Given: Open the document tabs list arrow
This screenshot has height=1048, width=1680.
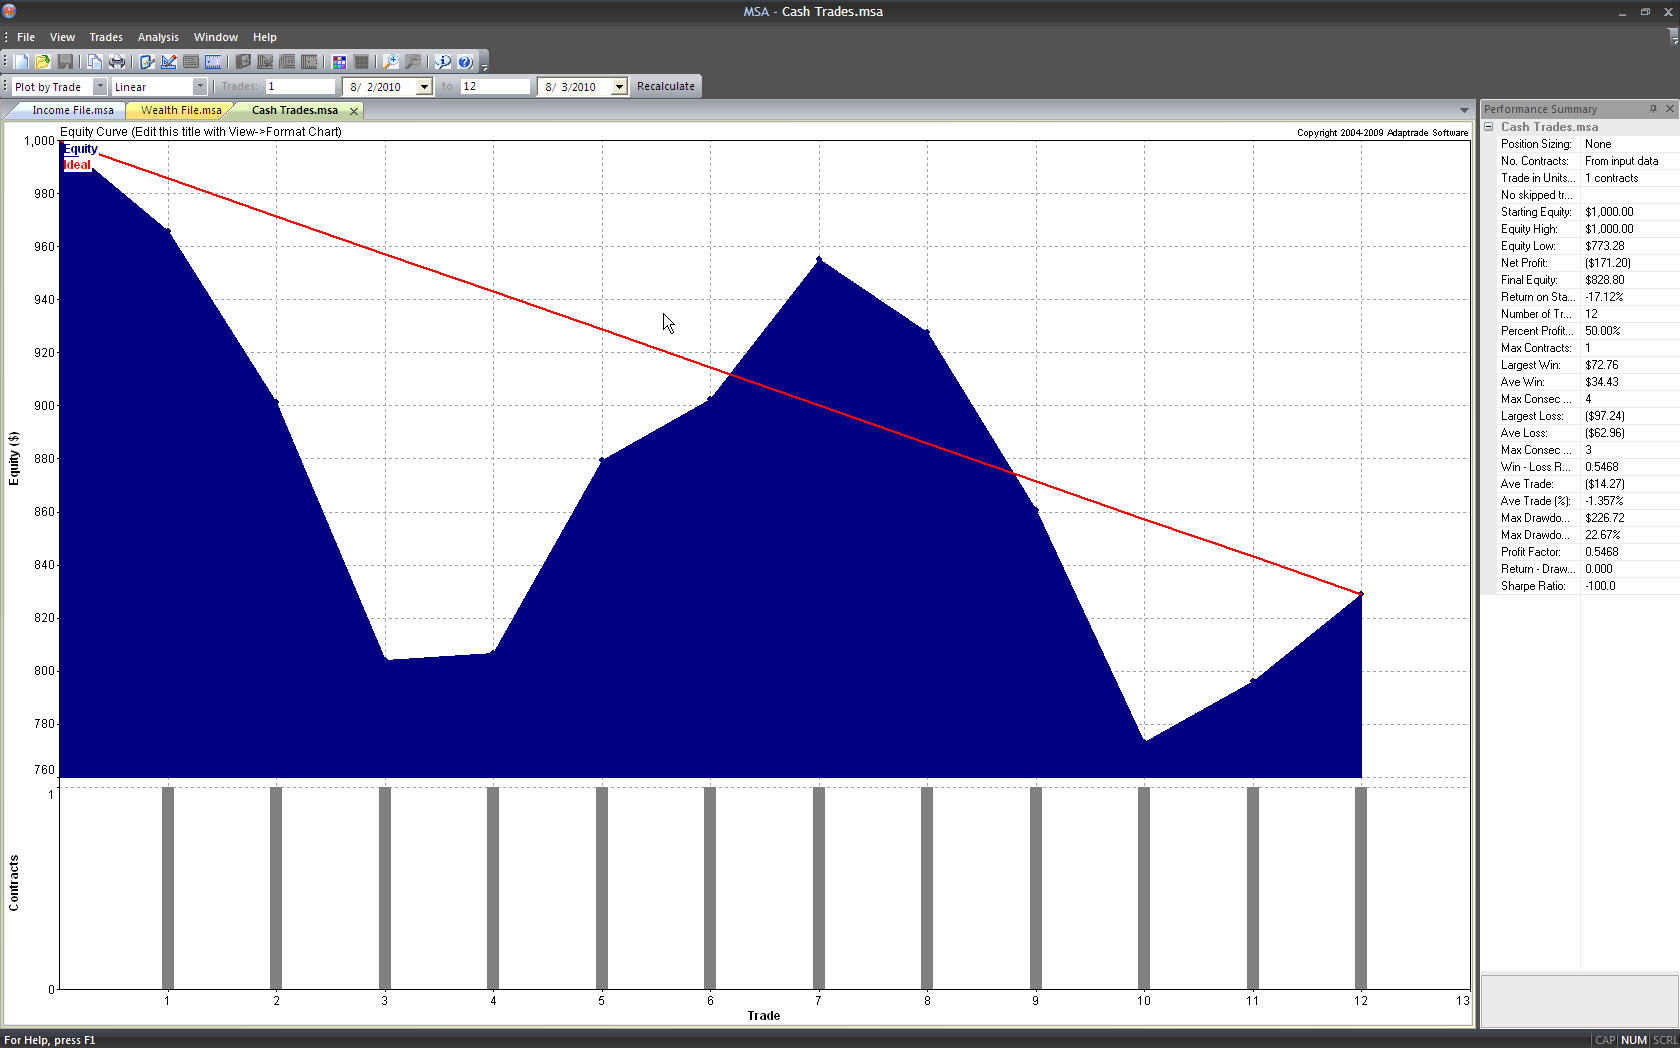Looking at the screenshot, I should (1464, 110).
